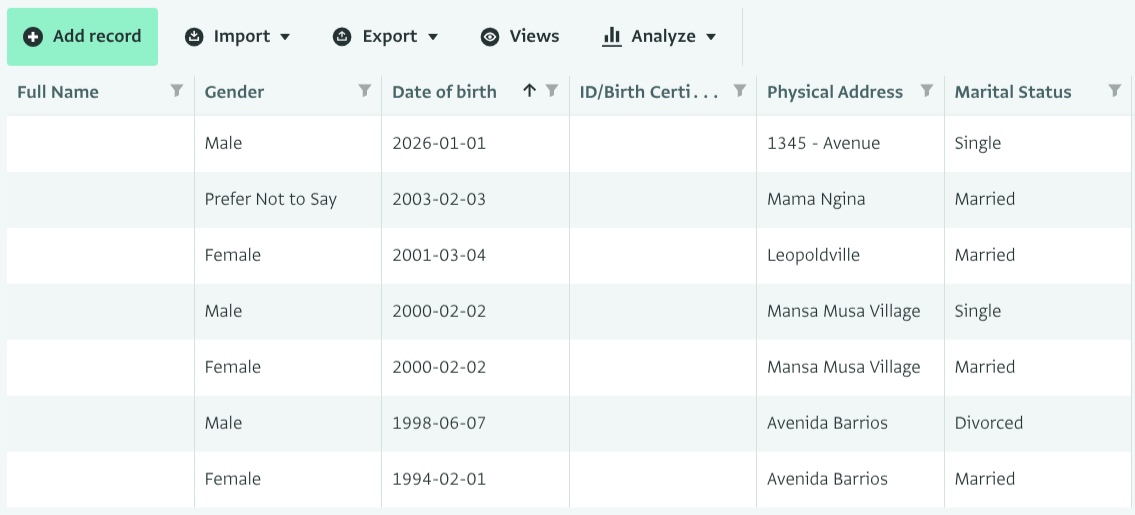
Task: Click the bar chart Analyze icon
Action: 611,37
